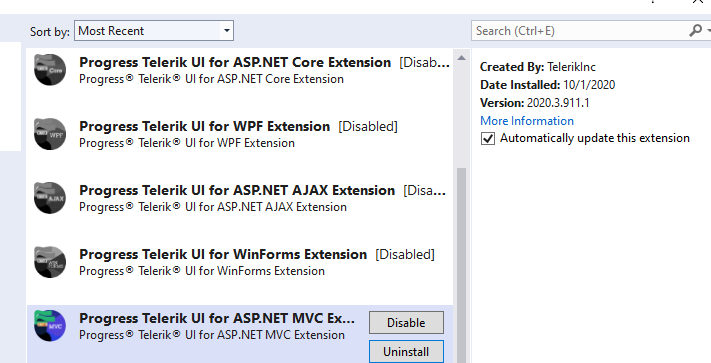Click the Date Installed 10/1/2020 text
Viewport: 711px width, 363px height.
[x=547, y=85]
